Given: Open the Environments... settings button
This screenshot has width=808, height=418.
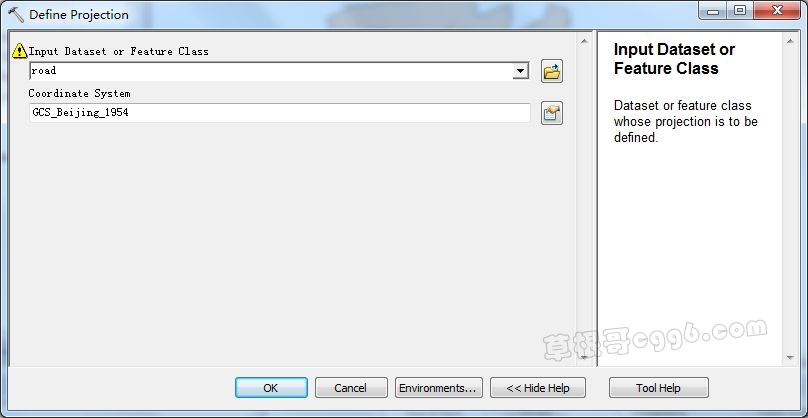Looking at the screenshot, I should coord(439,388).
